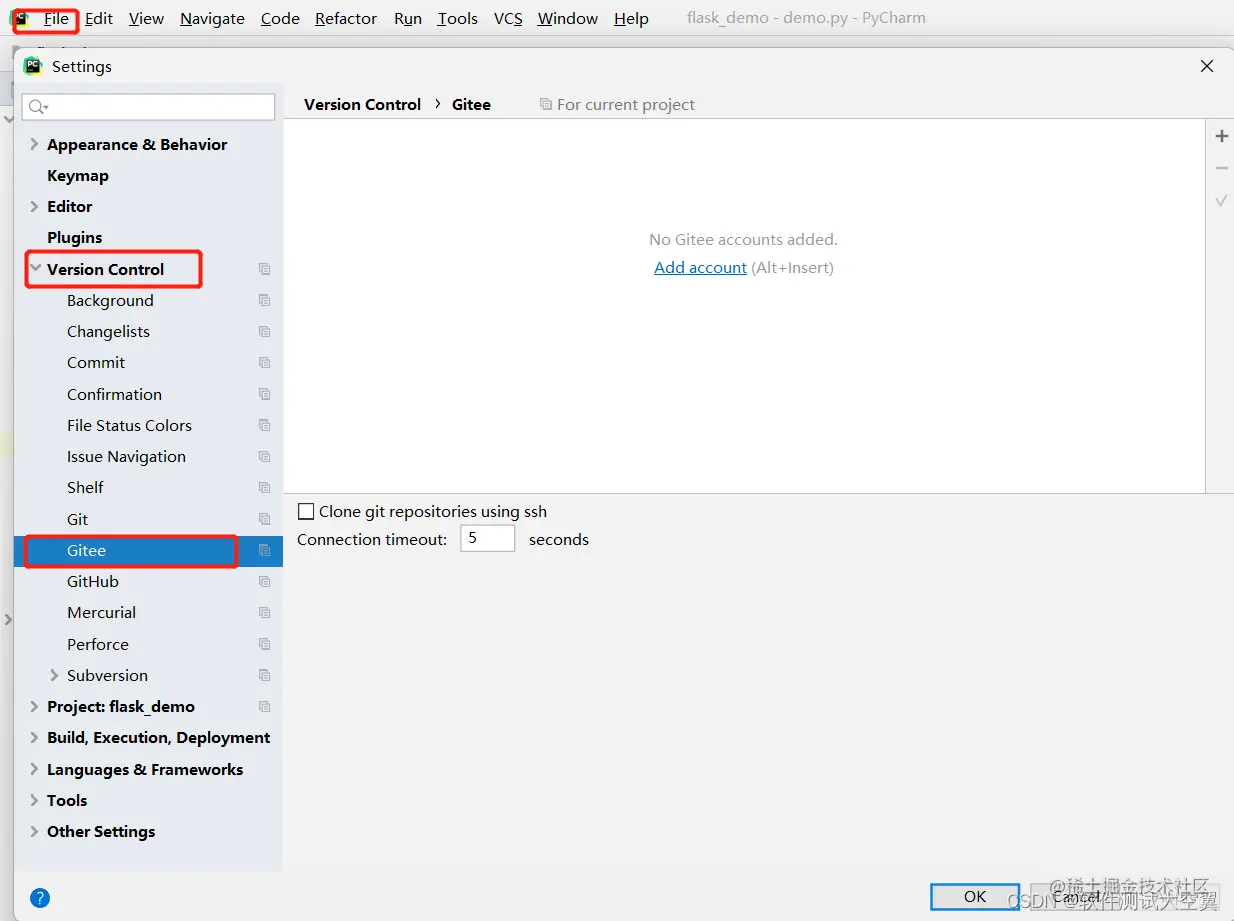
Task: Close the Settings dialog with X
Action: pyautogui.click(x=1207, y=66)
